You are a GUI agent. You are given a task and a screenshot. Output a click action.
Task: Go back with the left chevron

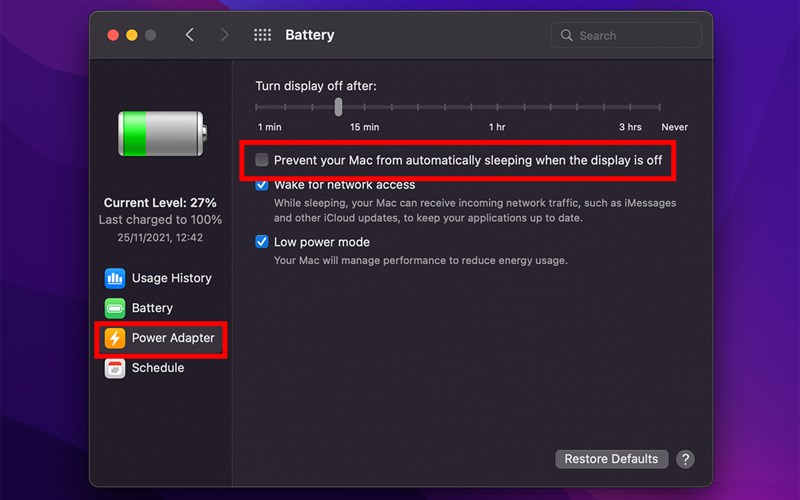(x=190, y=35)
